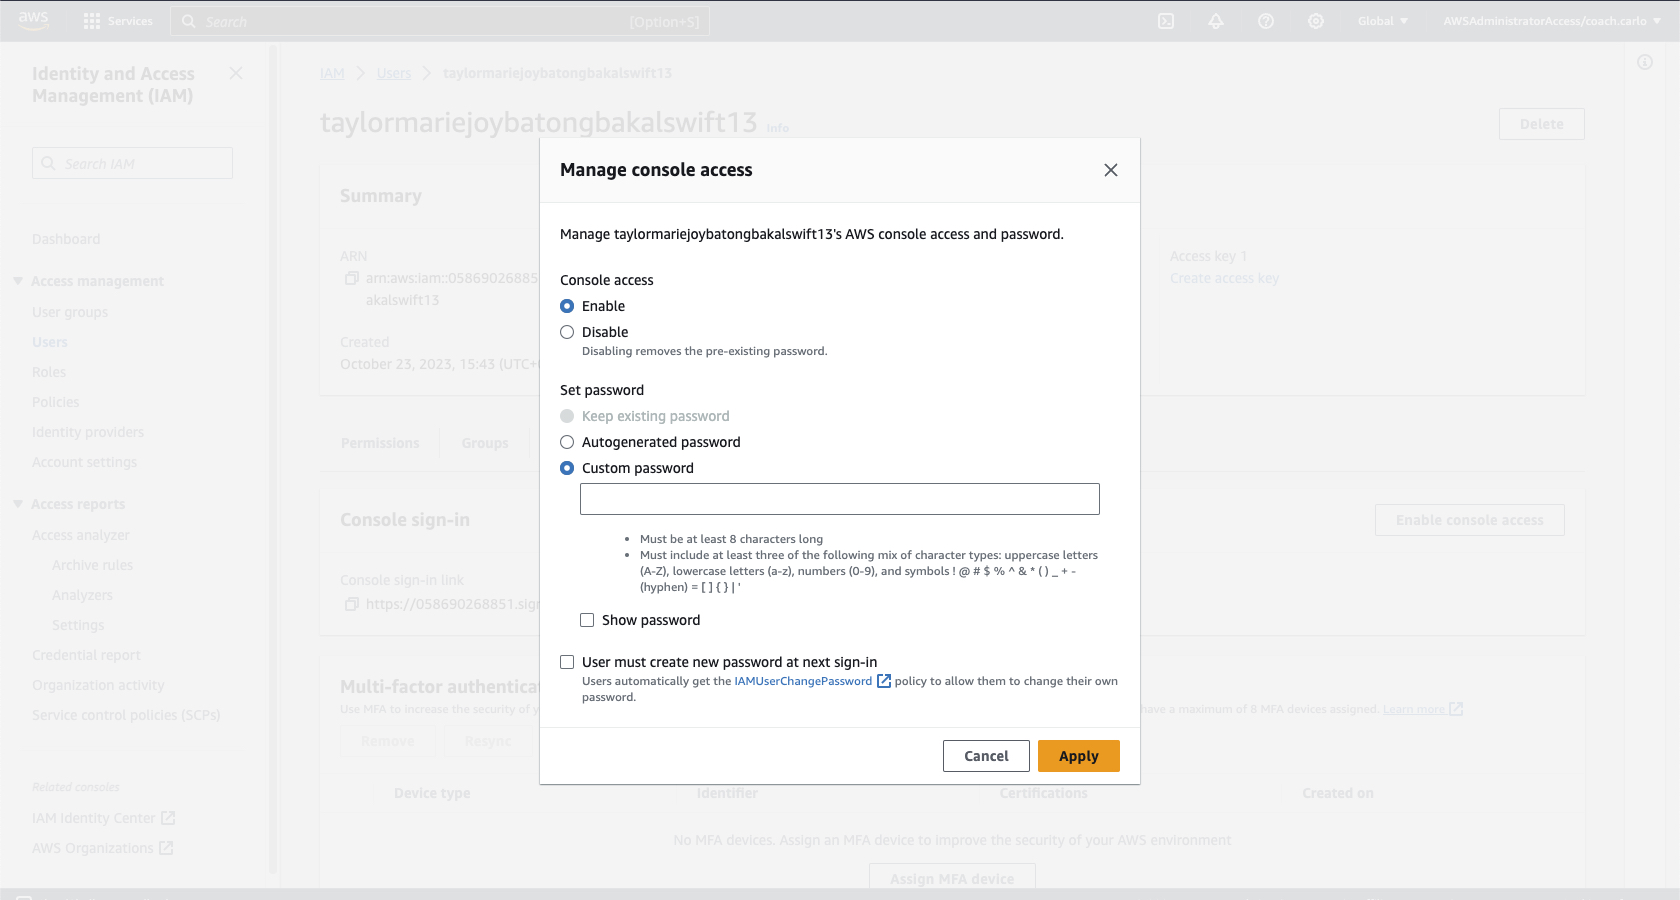Click the Apply button
This screenshot has width=1680, height=900.
[x=1078, y=756]
